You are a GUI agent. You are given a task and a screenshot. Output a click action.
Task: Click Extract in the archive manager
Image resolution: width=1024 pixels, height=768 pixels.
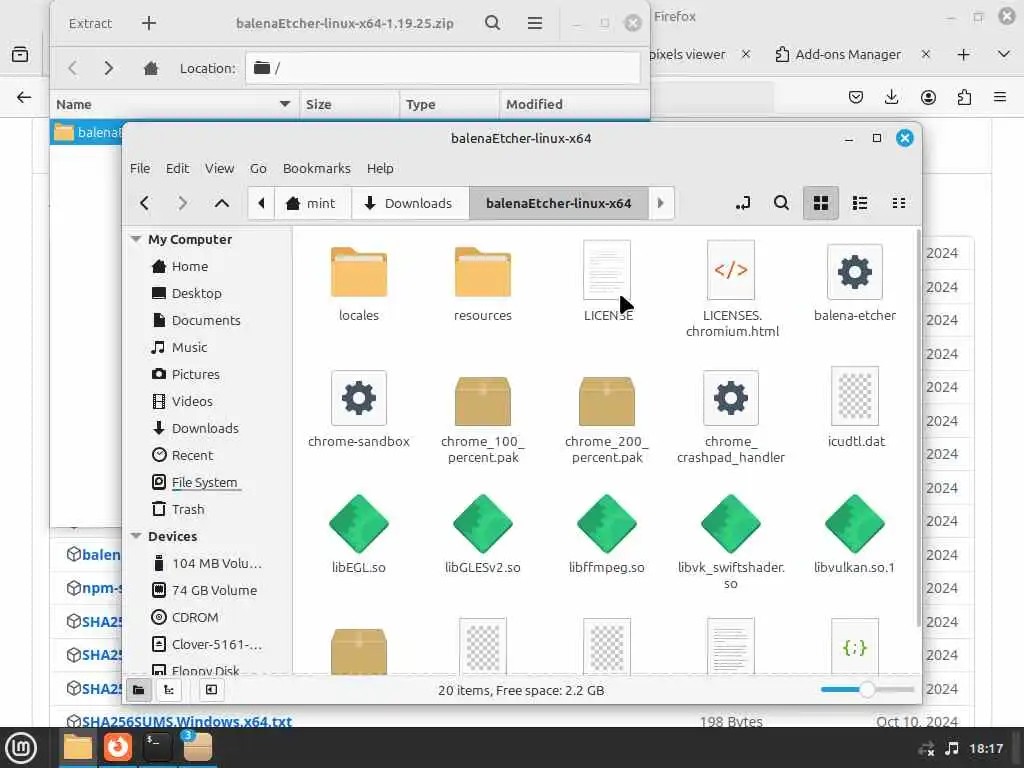[x=90, y=24]
